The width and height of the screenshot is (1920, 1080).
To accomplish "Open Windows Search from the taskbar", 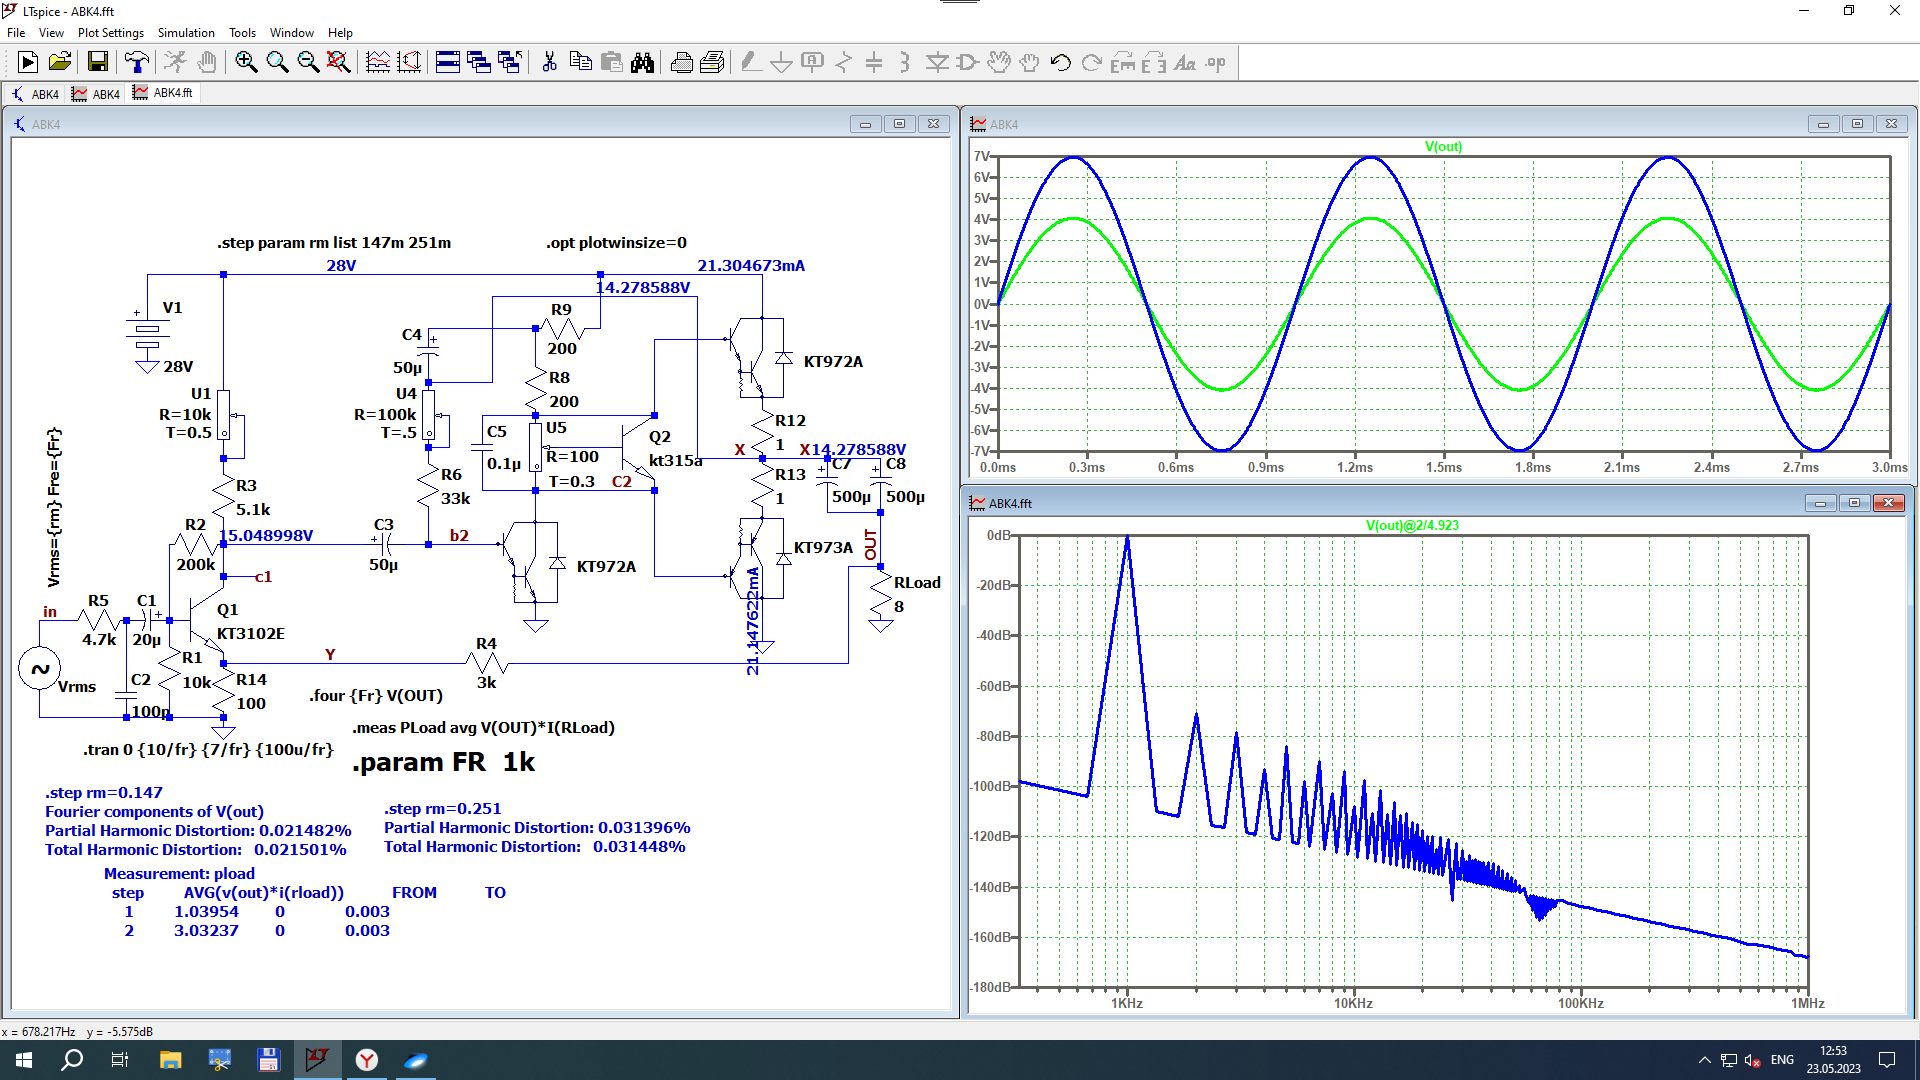I will (72, 1060).
